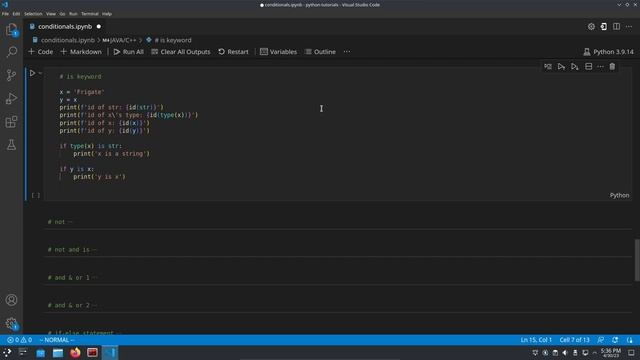The image size is (640, 360).
Task: Split the cell in cell toolbar
Action: pyautogui.click(x=589, y=67)
